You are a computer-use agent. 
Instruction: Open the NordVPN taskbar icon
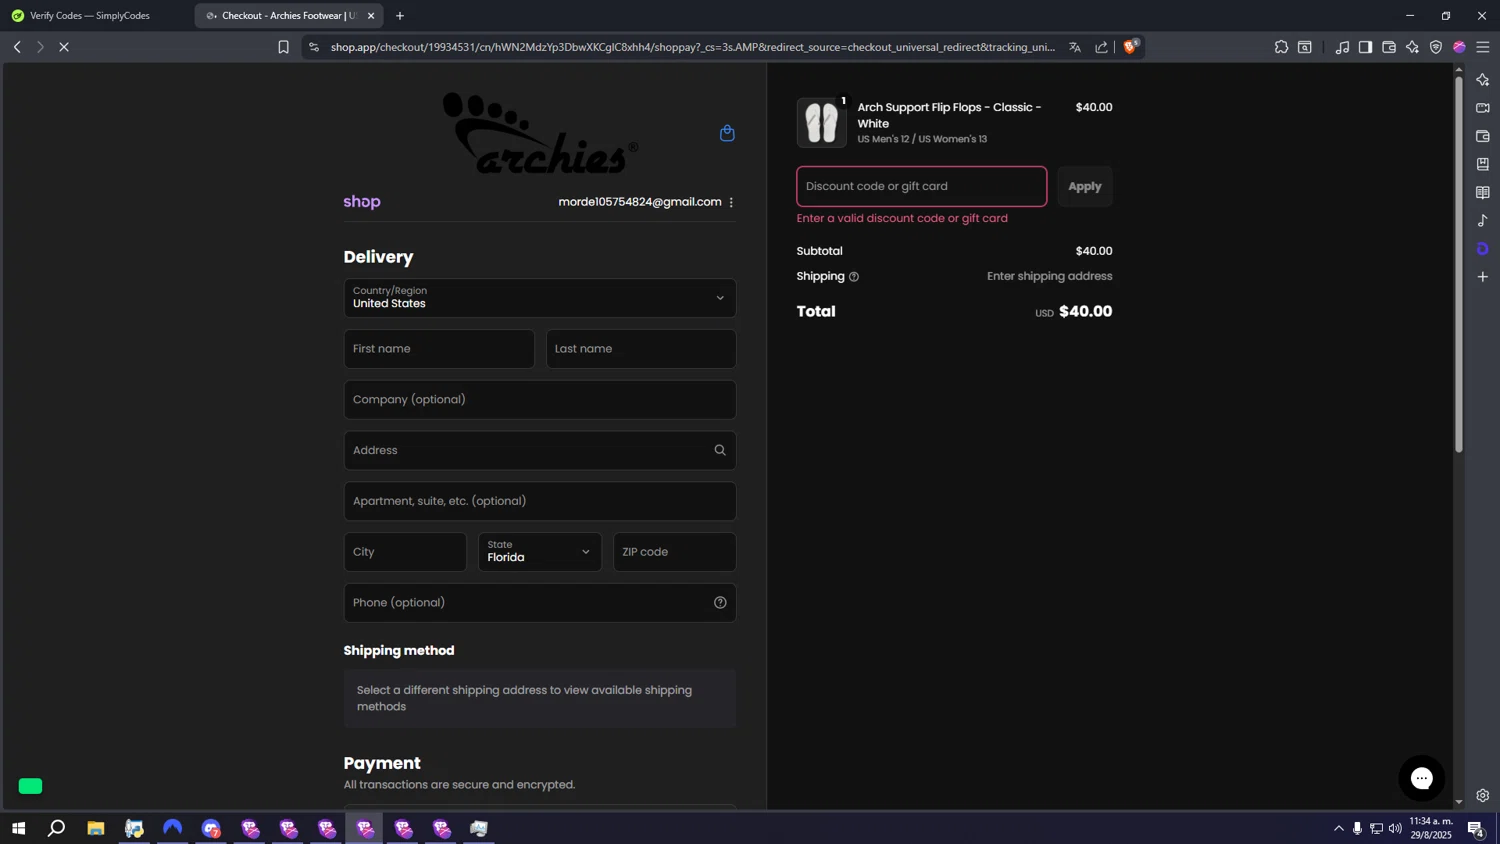173,828
